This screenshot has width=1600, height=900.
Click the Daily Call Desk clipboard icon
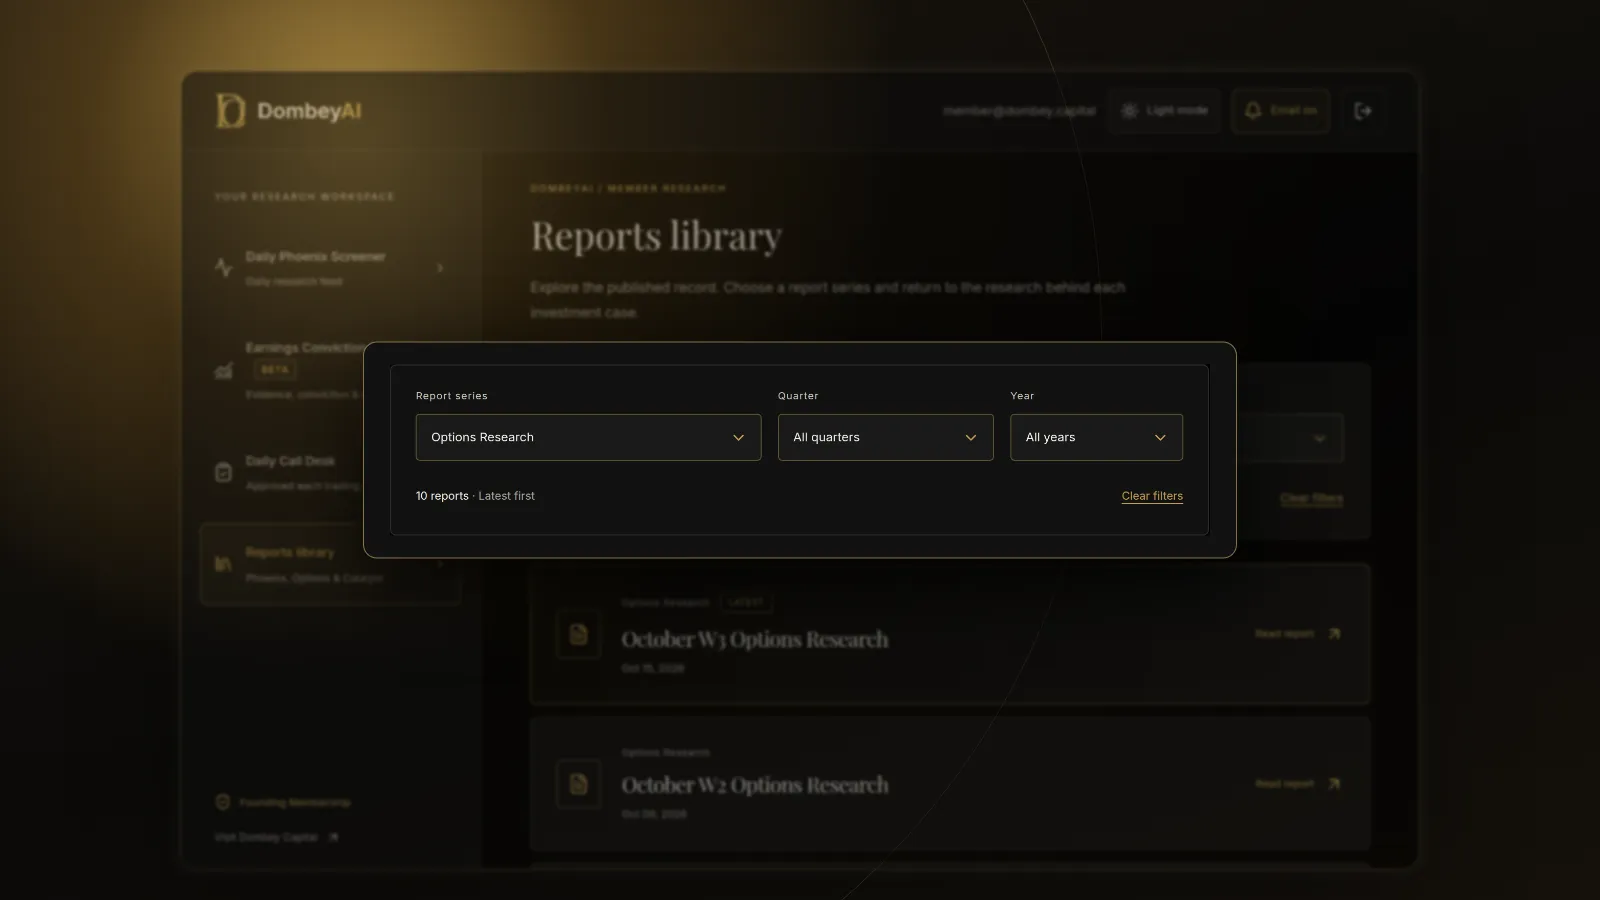pos(224,472)
